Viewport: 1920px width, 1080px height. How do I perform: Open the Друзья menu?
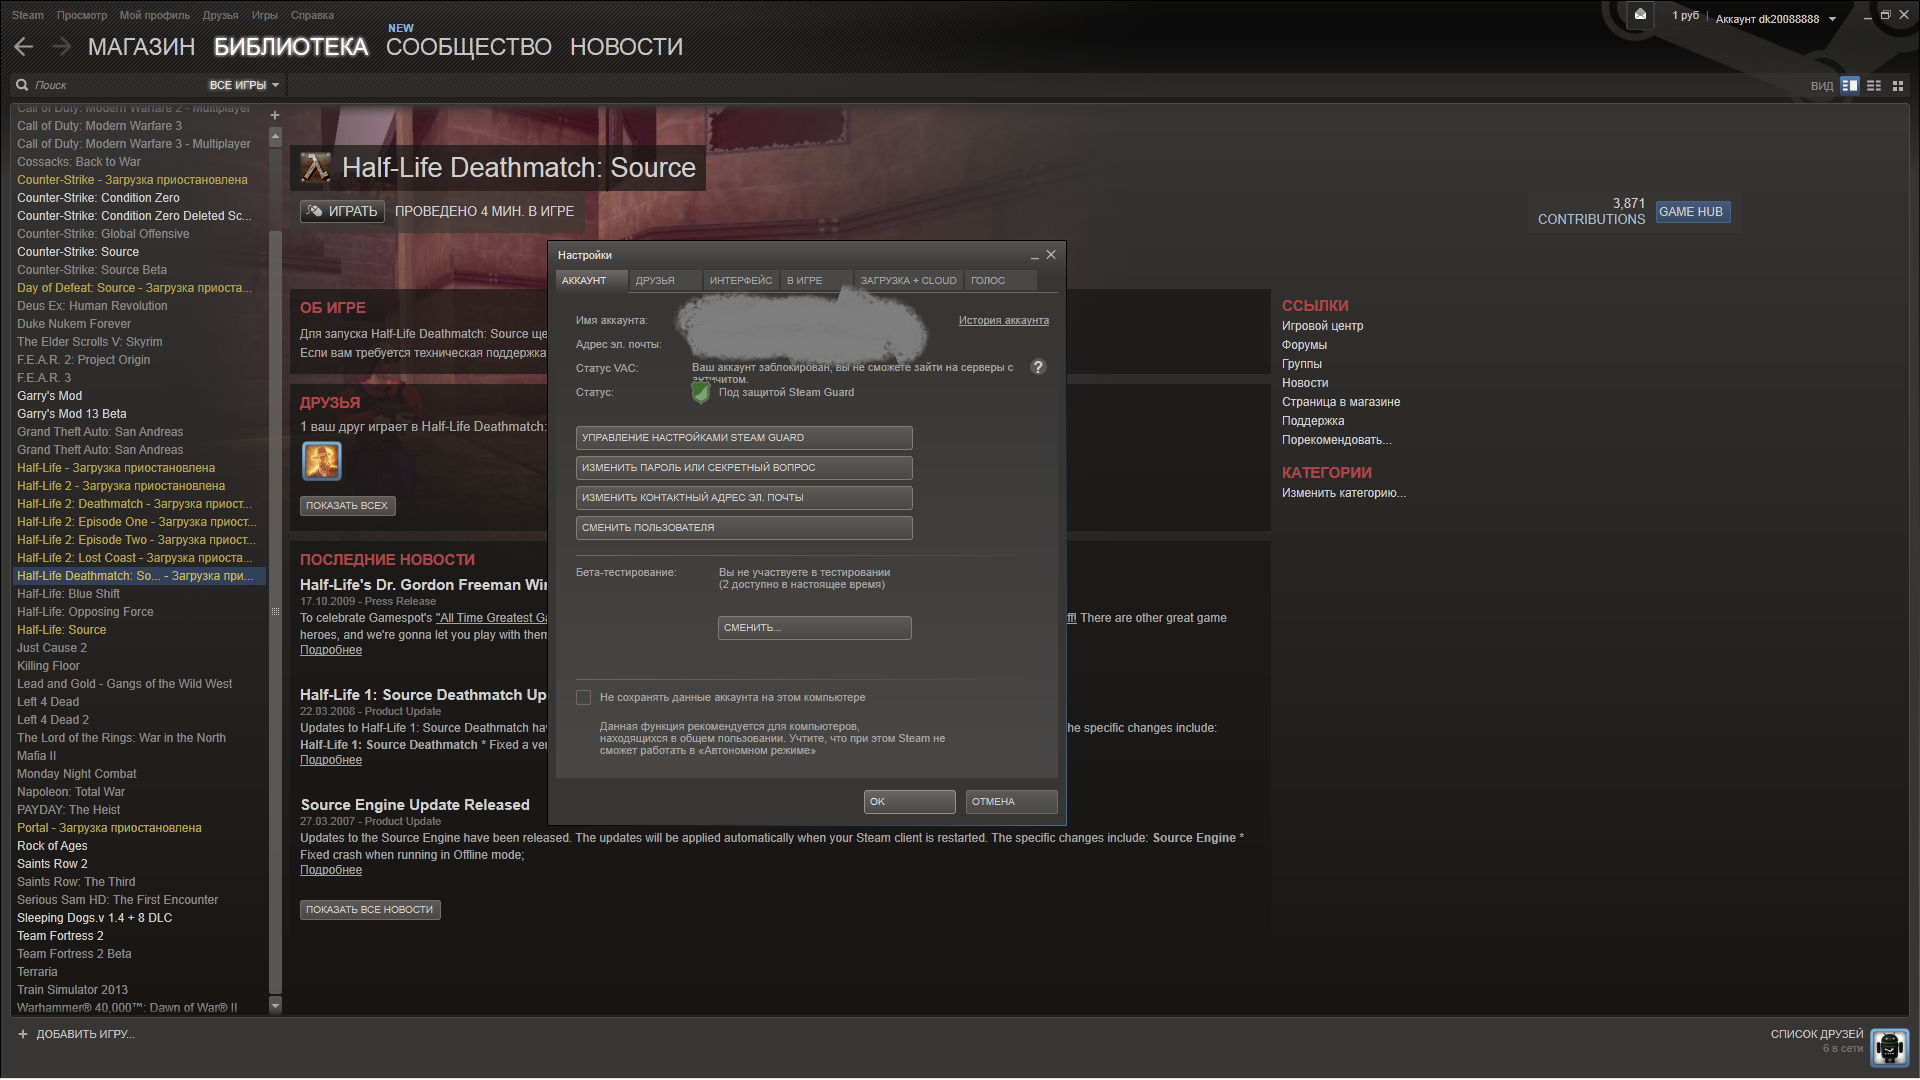coord(220,15)
